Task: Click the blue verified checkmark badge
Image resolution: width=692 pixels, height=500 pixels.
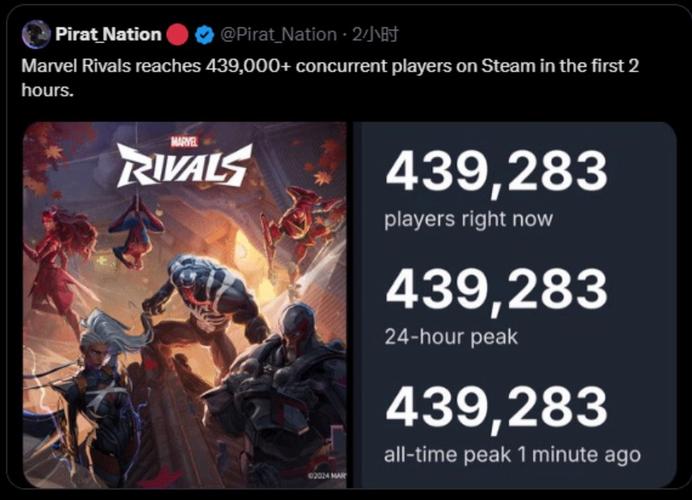Action: (203, 35)
